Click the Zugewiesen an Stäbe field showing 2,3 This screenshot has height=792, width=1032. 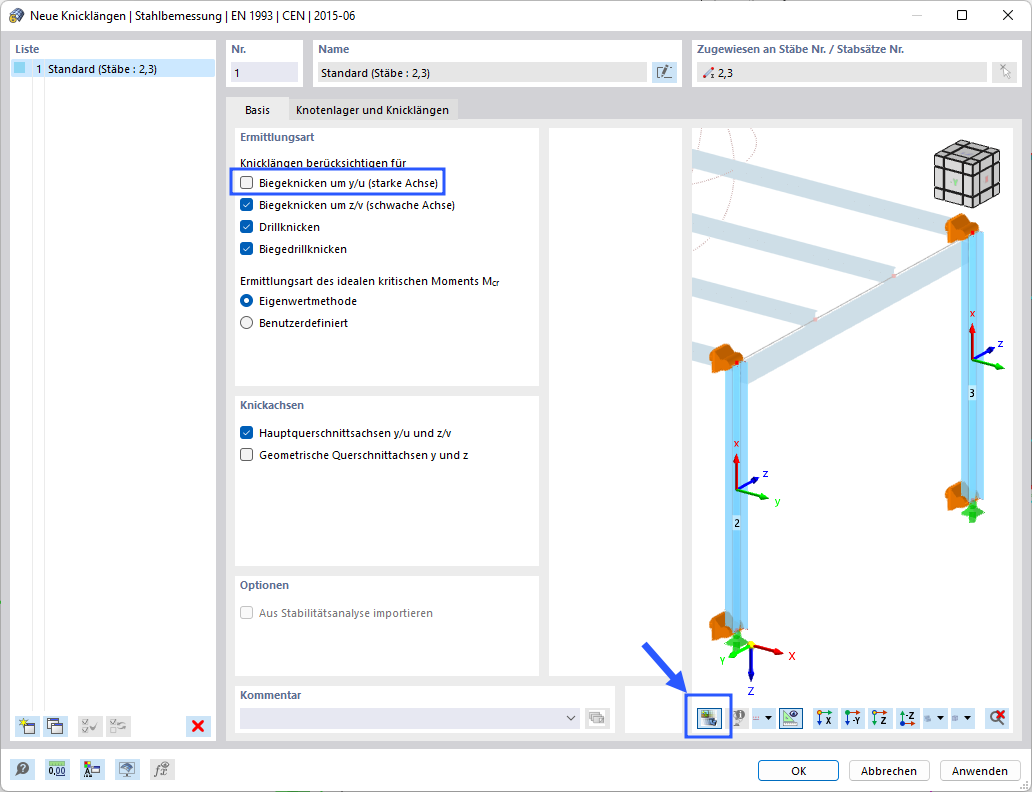842,72
